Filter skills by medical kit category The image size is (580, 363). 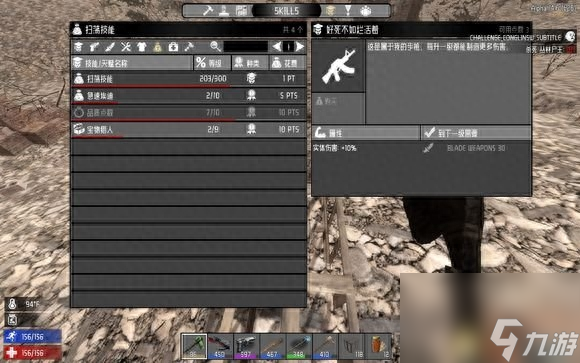[x=173, y=47]
